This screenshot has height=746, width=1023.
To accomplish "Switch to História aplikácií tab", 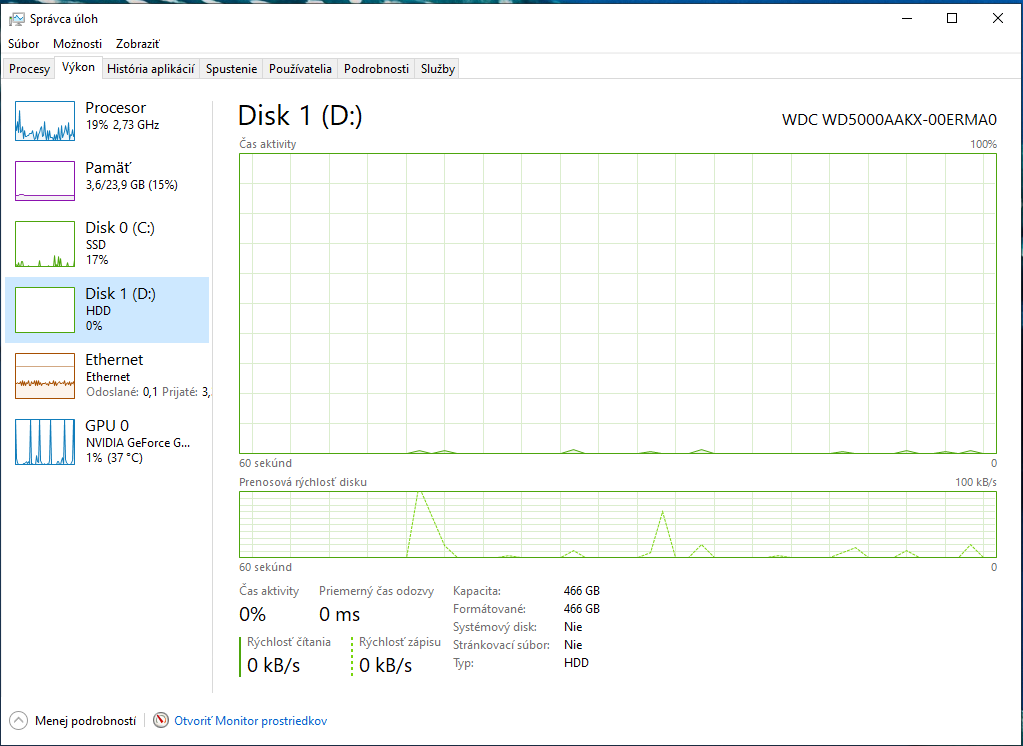I will point(150,69).
